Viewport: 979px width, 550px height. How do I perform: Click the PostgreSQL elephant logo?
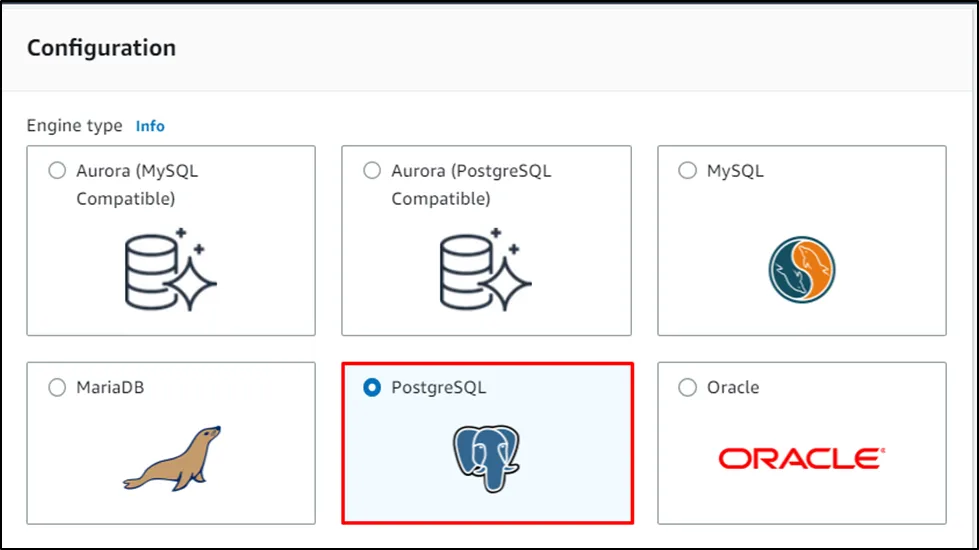(486, 458)
